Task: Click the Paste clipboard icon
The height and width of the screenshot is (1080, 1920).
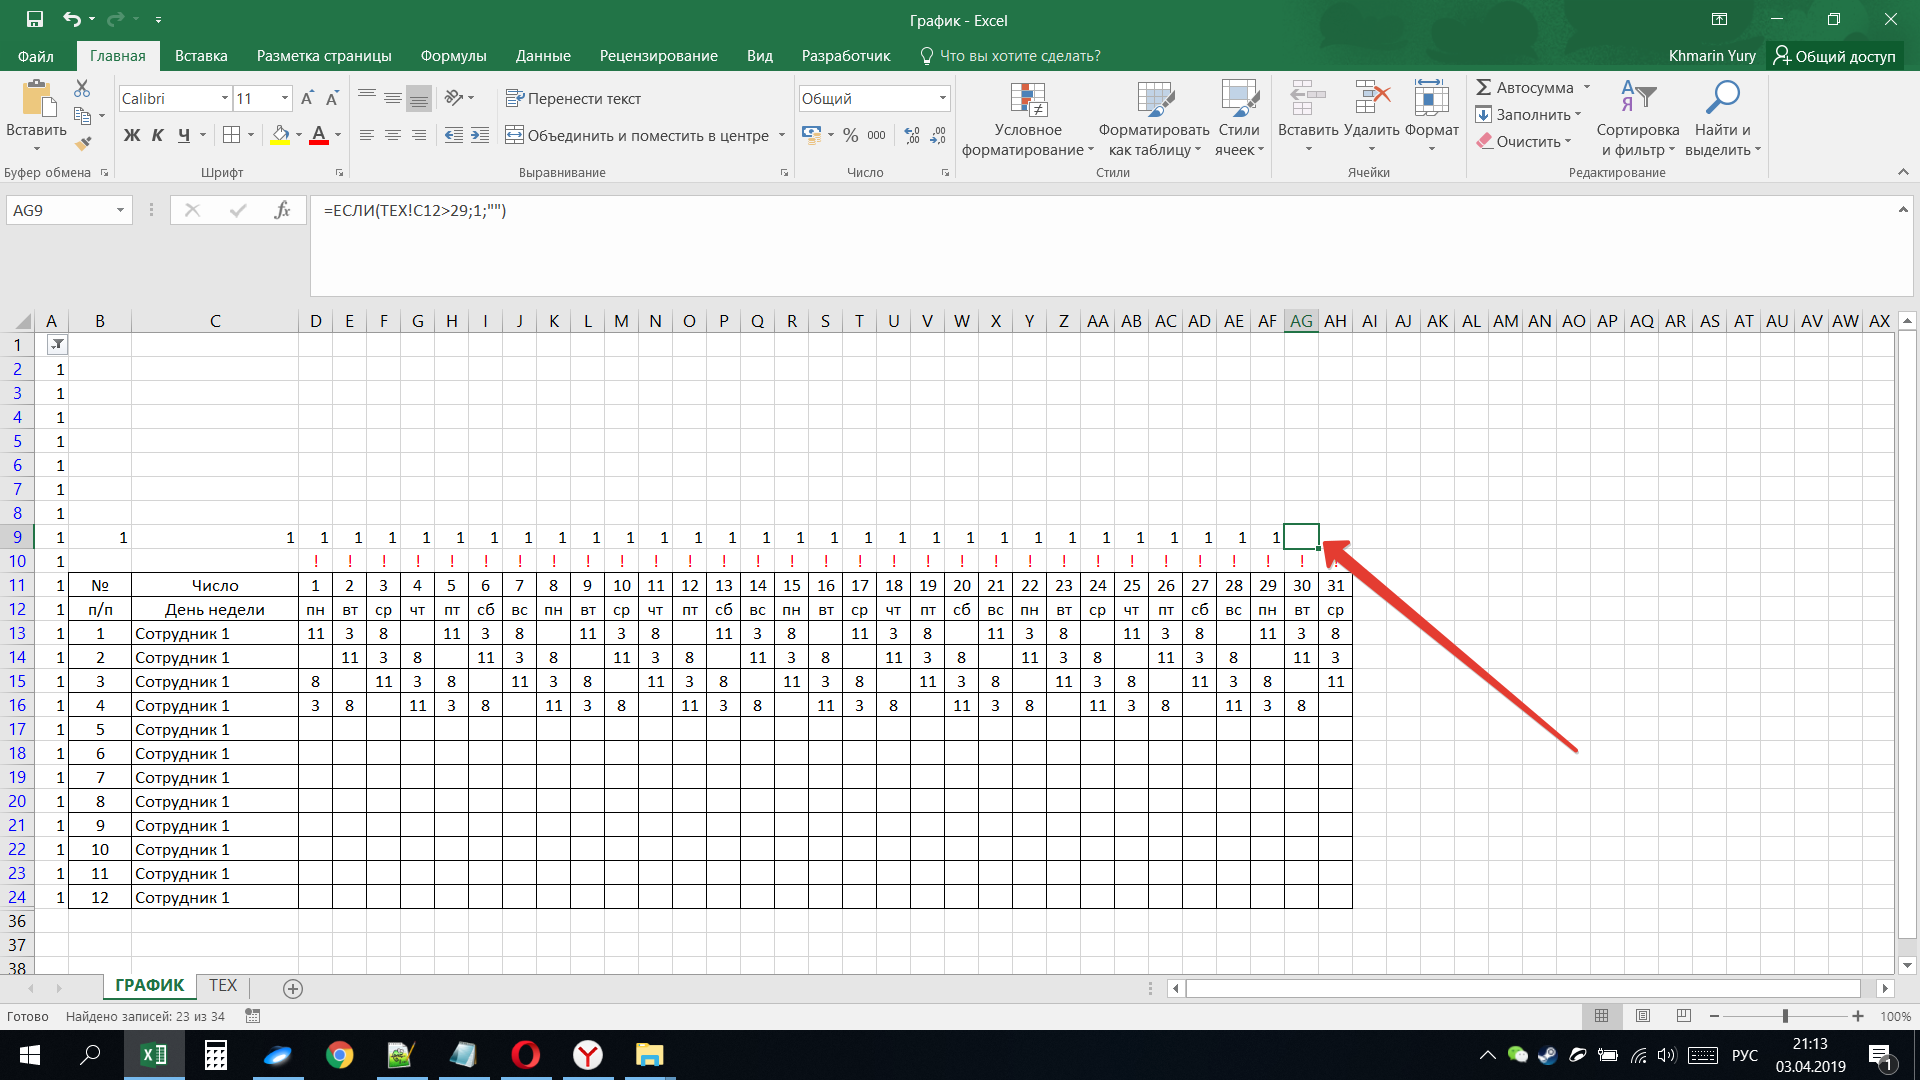Action: click(37, 100)
